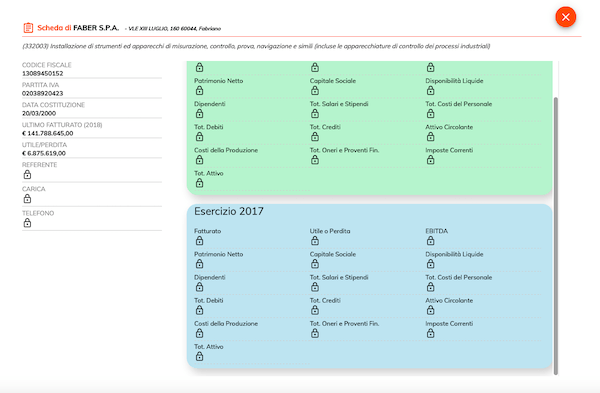Select the Codice Fiscale value 13089450152
The image size is (600, 393).
click(42, 73)
